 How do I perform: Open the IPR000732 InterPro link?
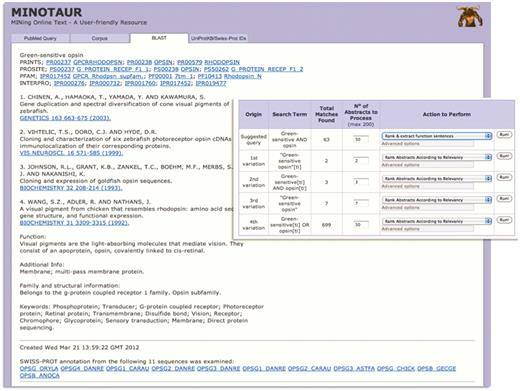click(104, 83)
